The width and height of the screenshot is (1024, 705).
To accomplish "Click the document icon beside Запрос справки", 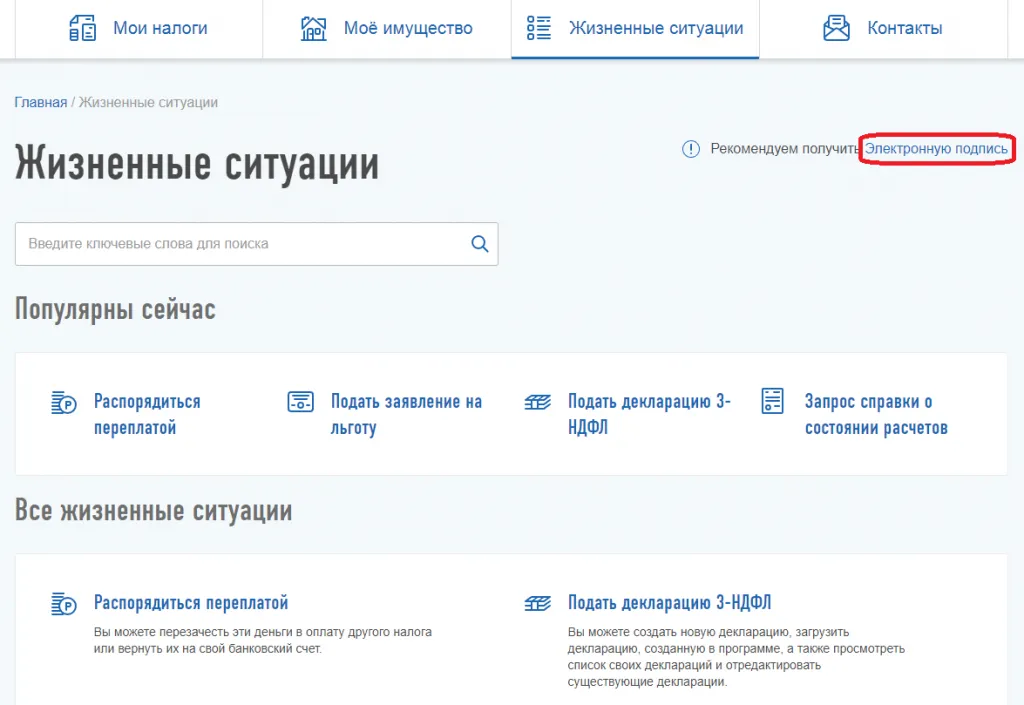I will coord(772,401).
